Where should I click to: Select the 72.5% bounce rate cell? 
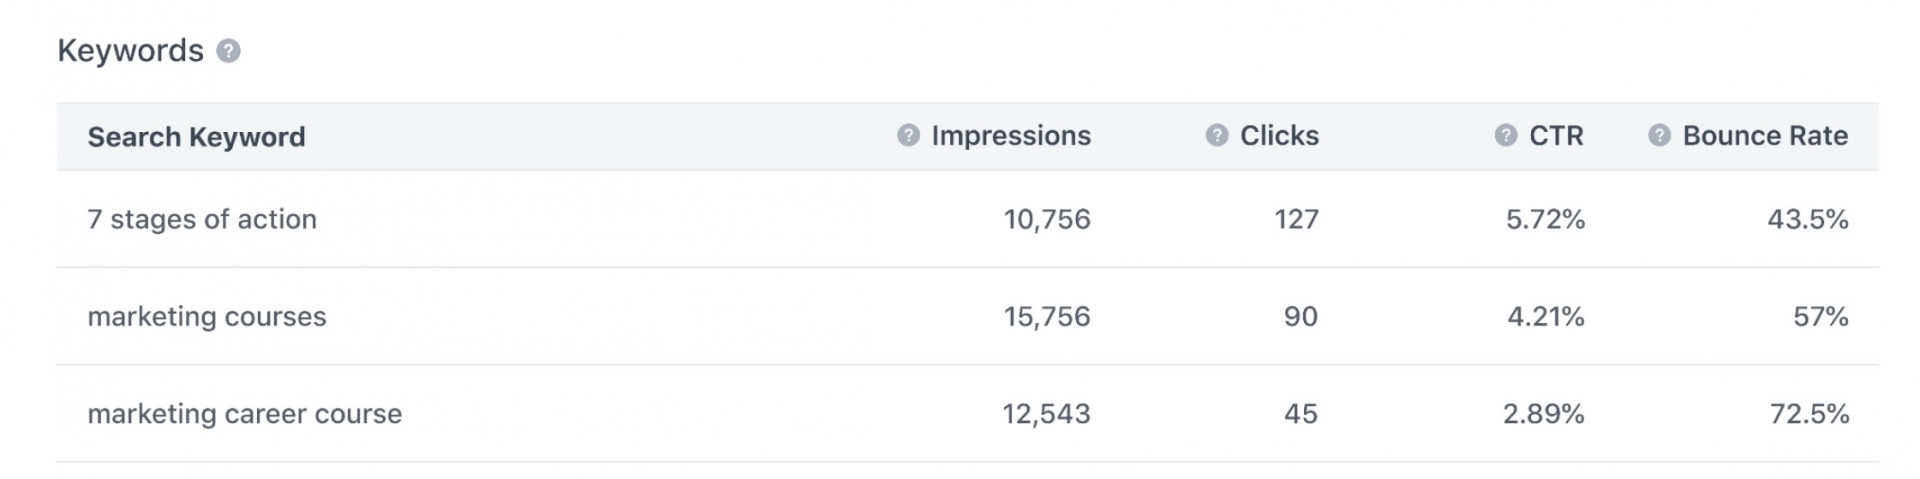pyautogui.click(x=1809, y=414)
